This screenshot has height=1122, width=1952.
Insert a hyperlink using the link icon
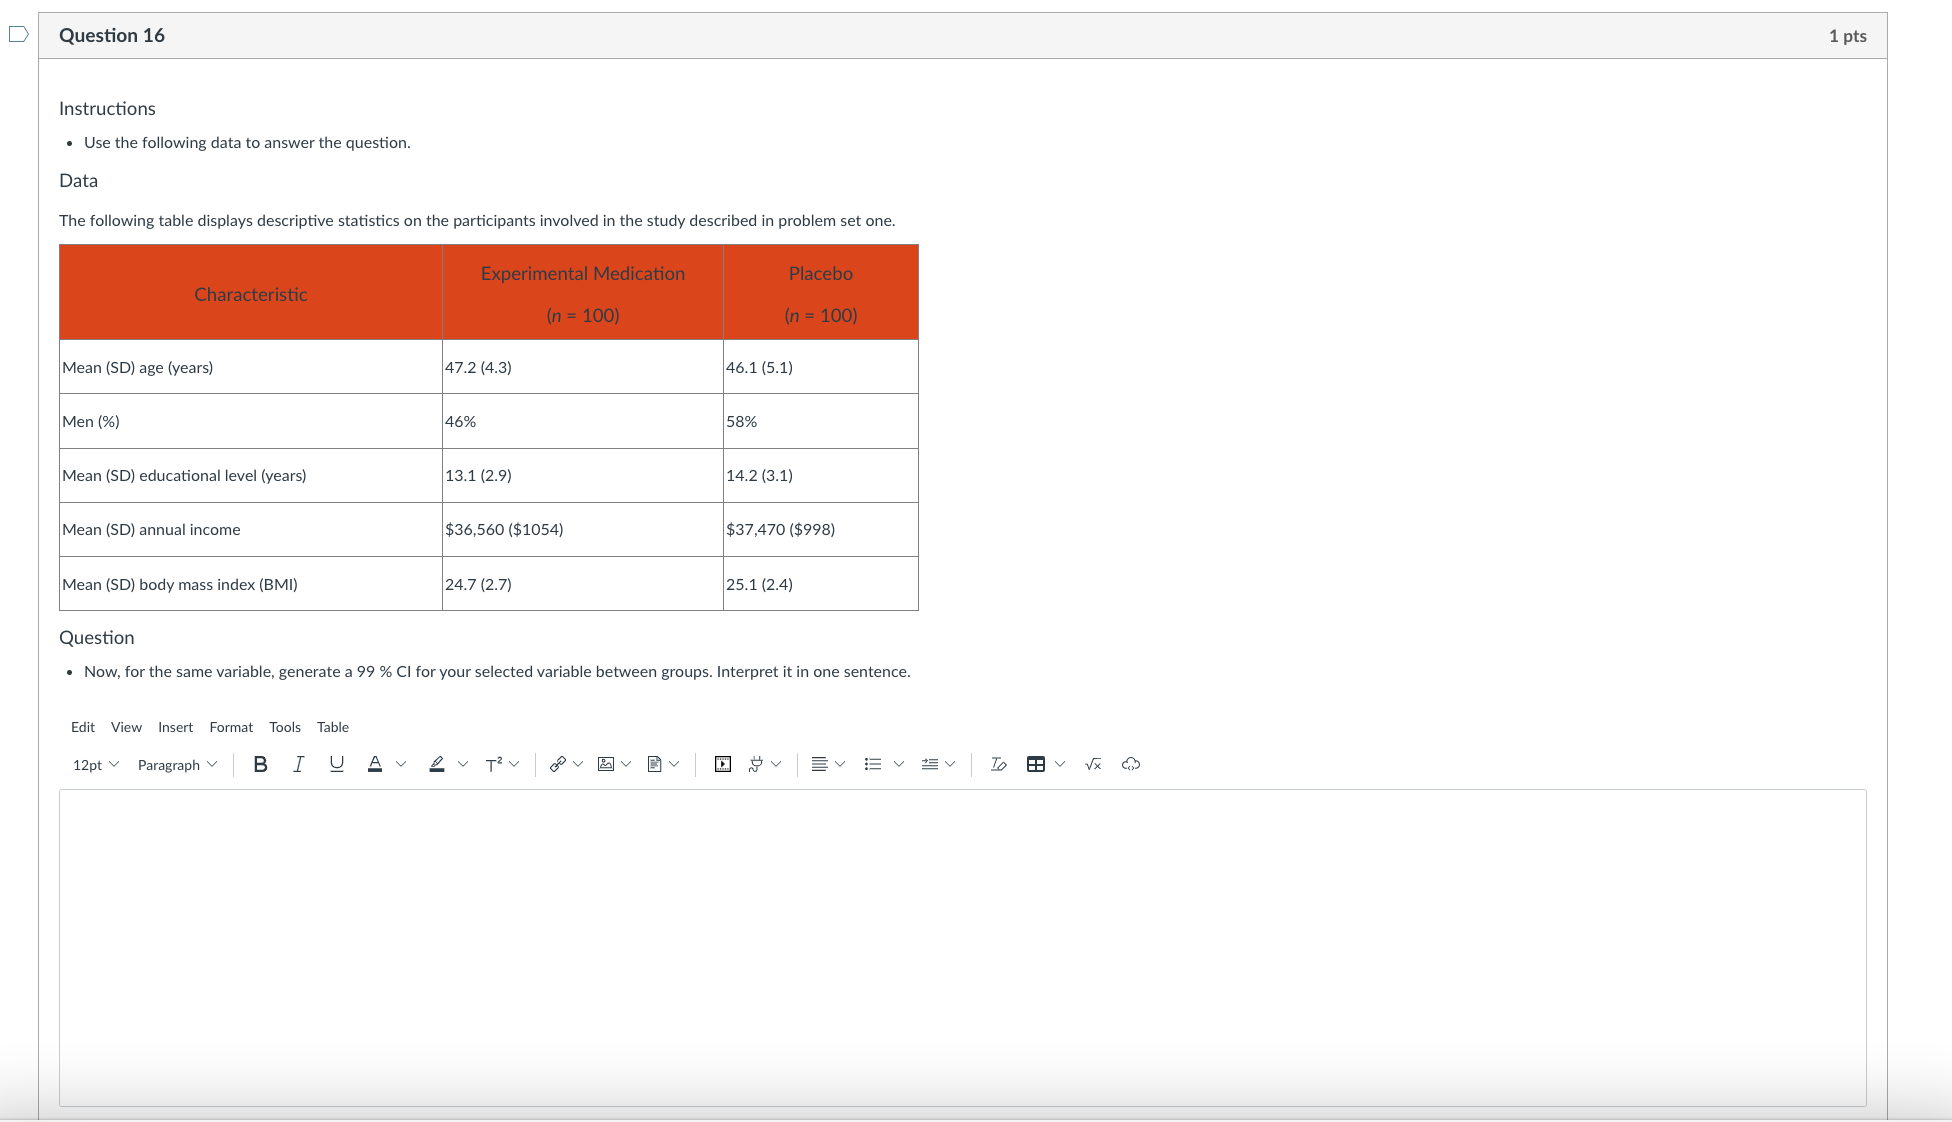click(557, 764)
